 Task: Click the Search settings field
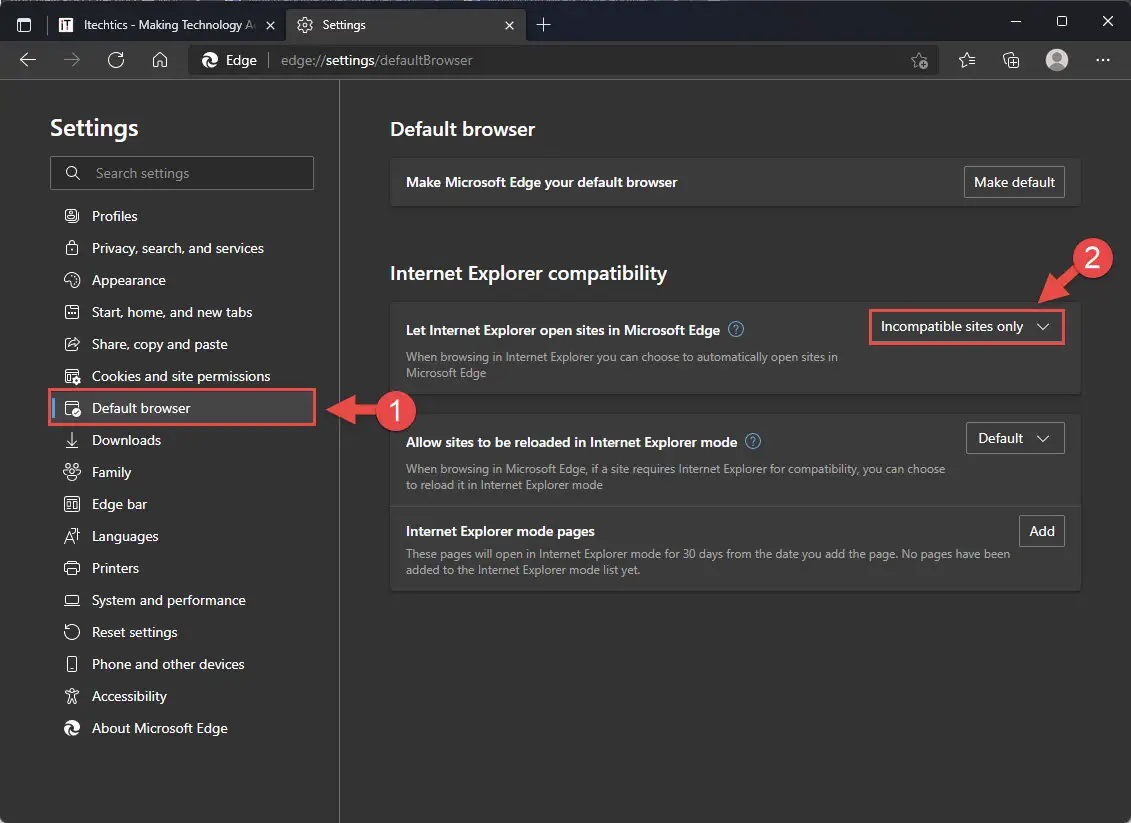coord(182,173)
